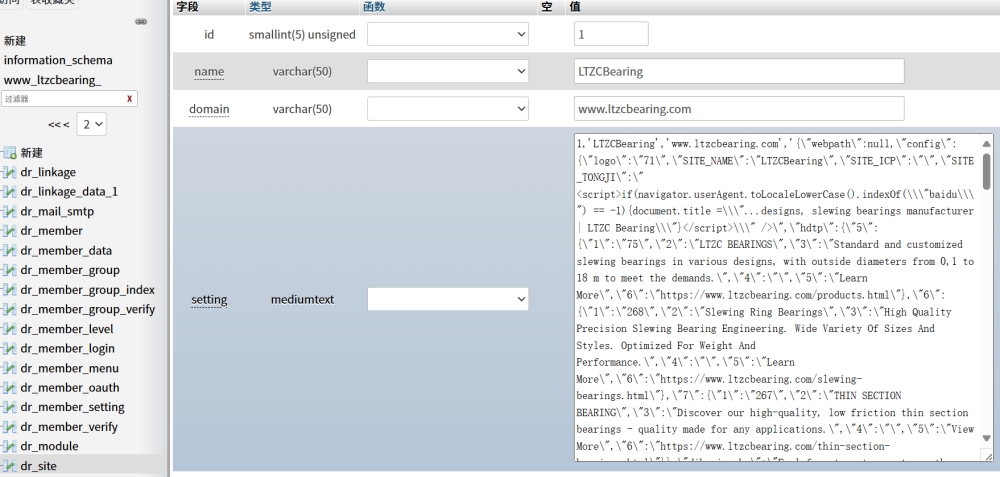
Task: Click the id value field containing 1
Action: click(x=611, y=34)
